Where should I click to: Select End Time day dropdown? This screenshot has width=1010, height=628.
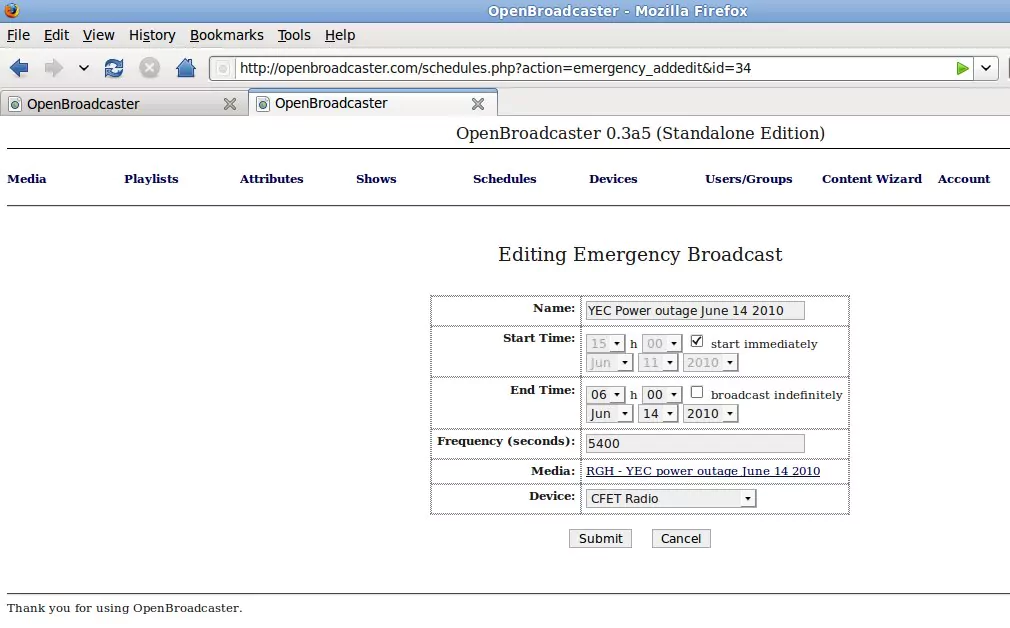coord(658,414)
